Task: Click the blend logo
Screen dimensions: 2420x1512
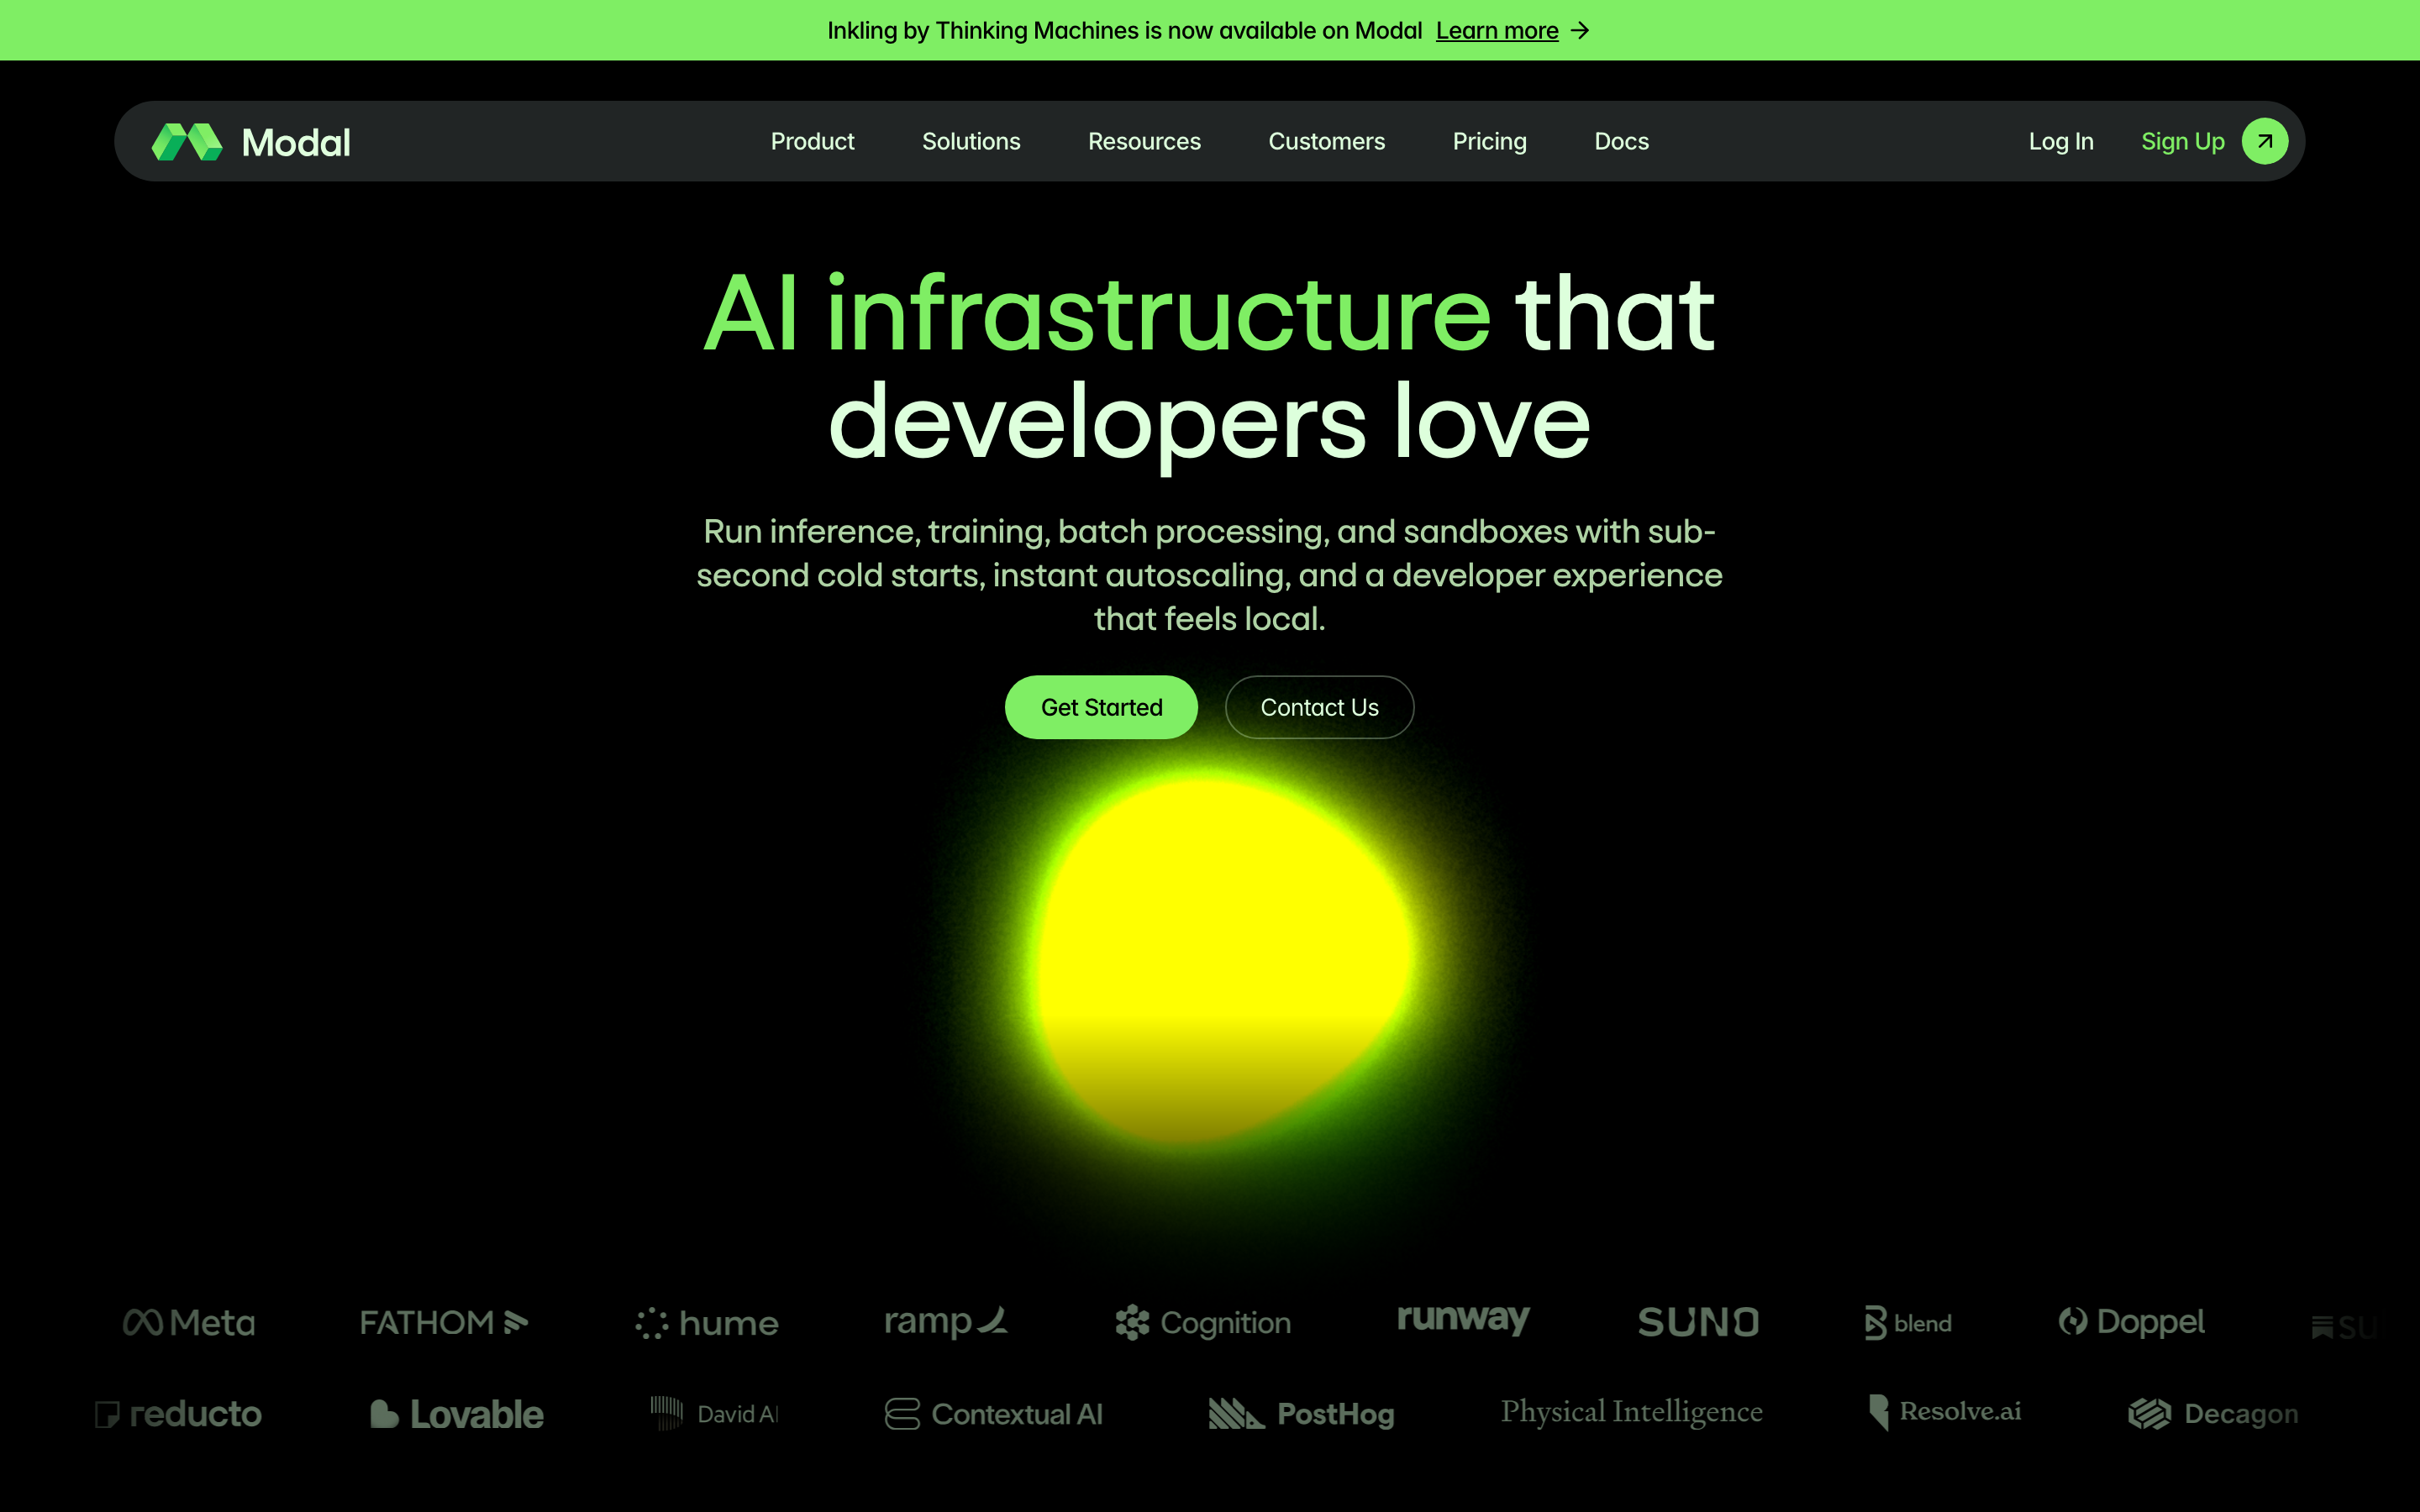Action: point(1908,1323)
